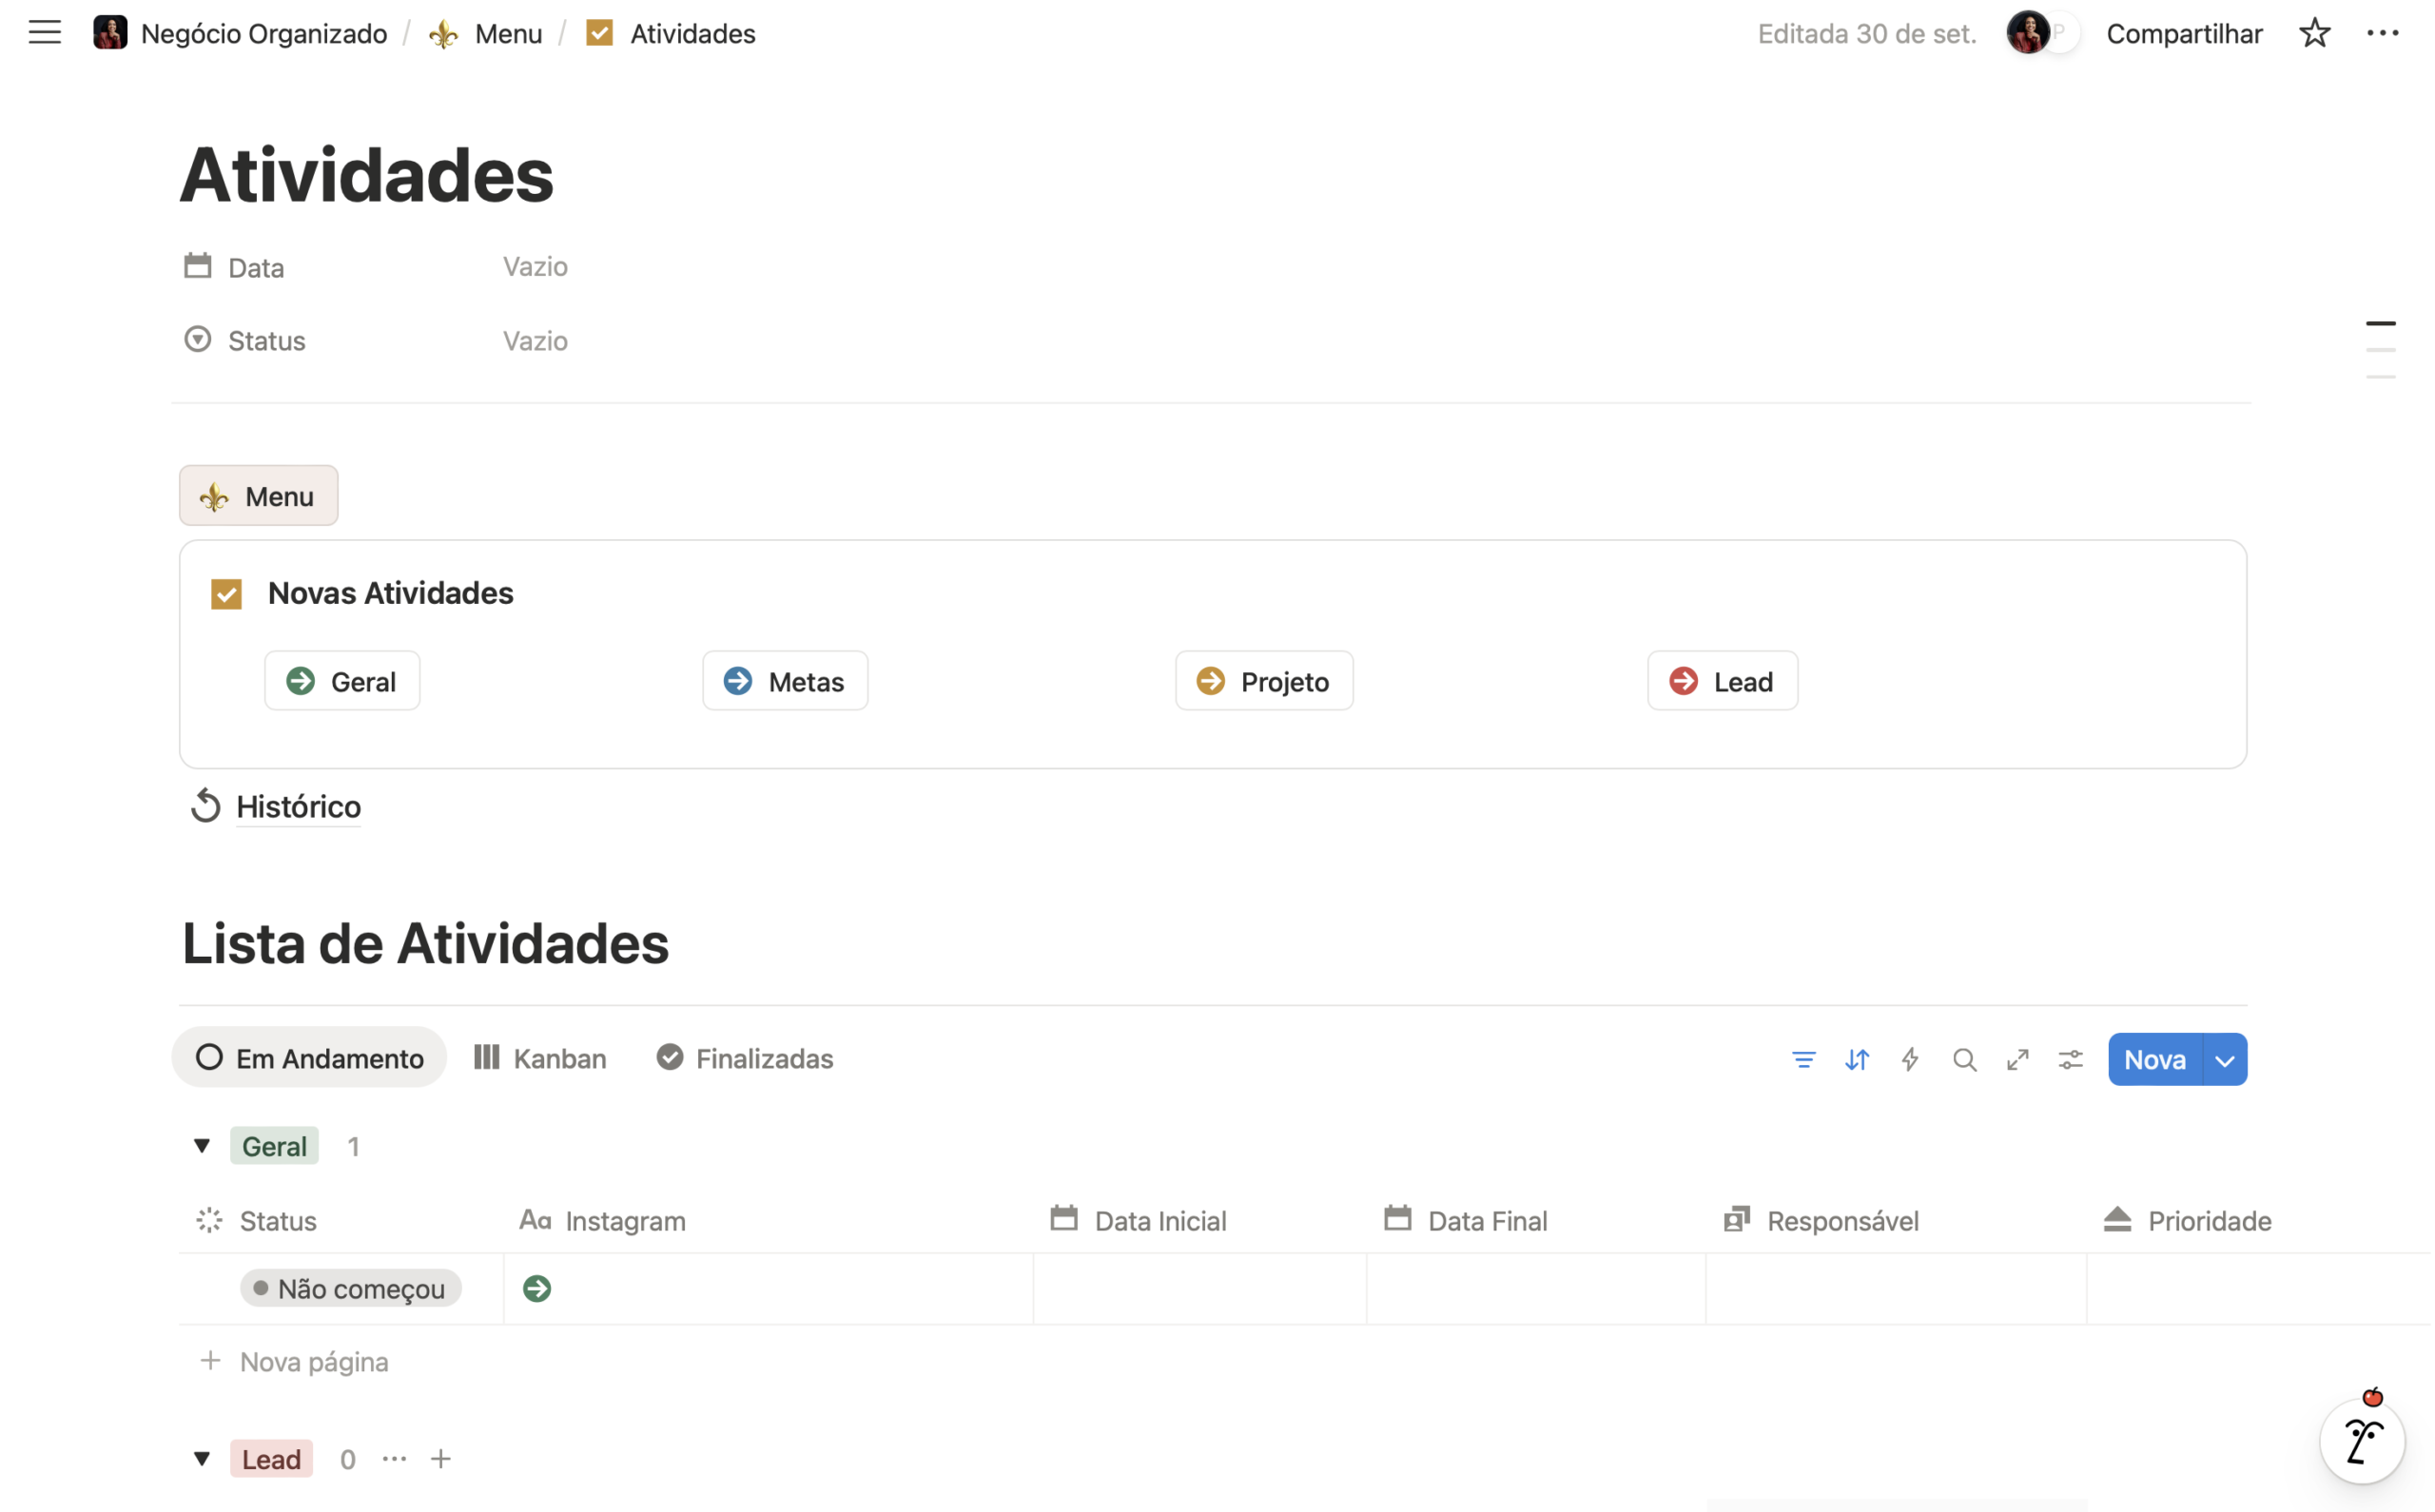The height and width of the screenshot is (1512, 2435).
Task: Collapse the Geral group triangle
Action: click(x=202, y=1146)
